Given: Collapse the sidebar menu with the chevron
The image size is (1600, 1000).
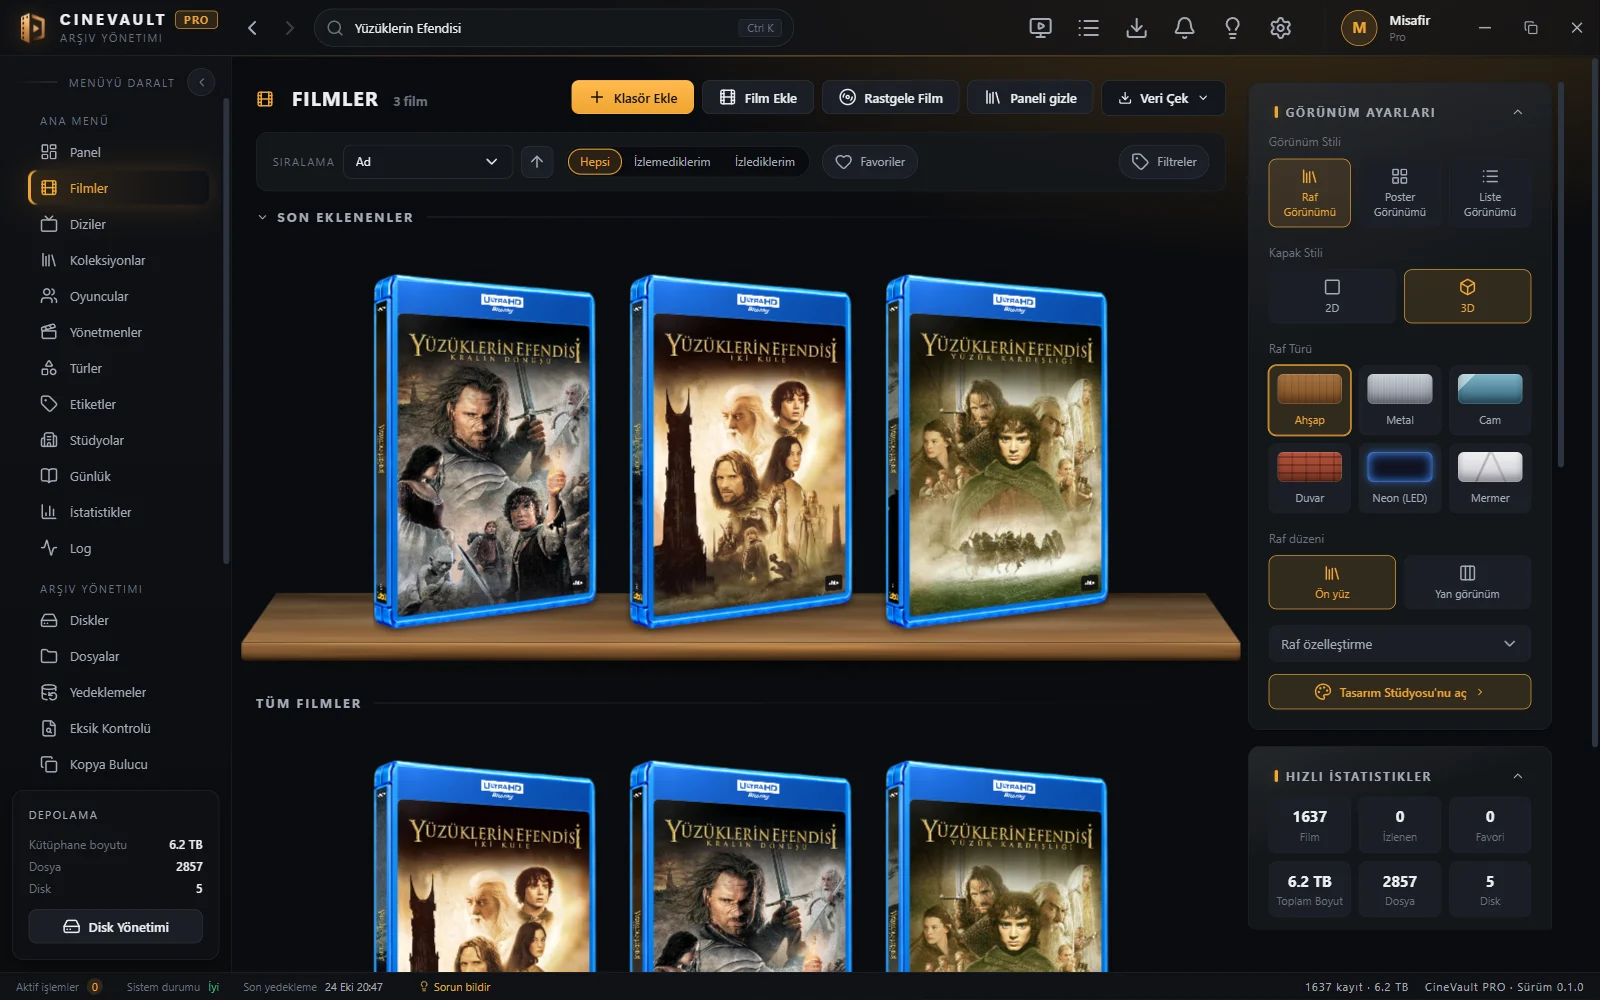Looking at the screenshot, I should tap(201, 82).
